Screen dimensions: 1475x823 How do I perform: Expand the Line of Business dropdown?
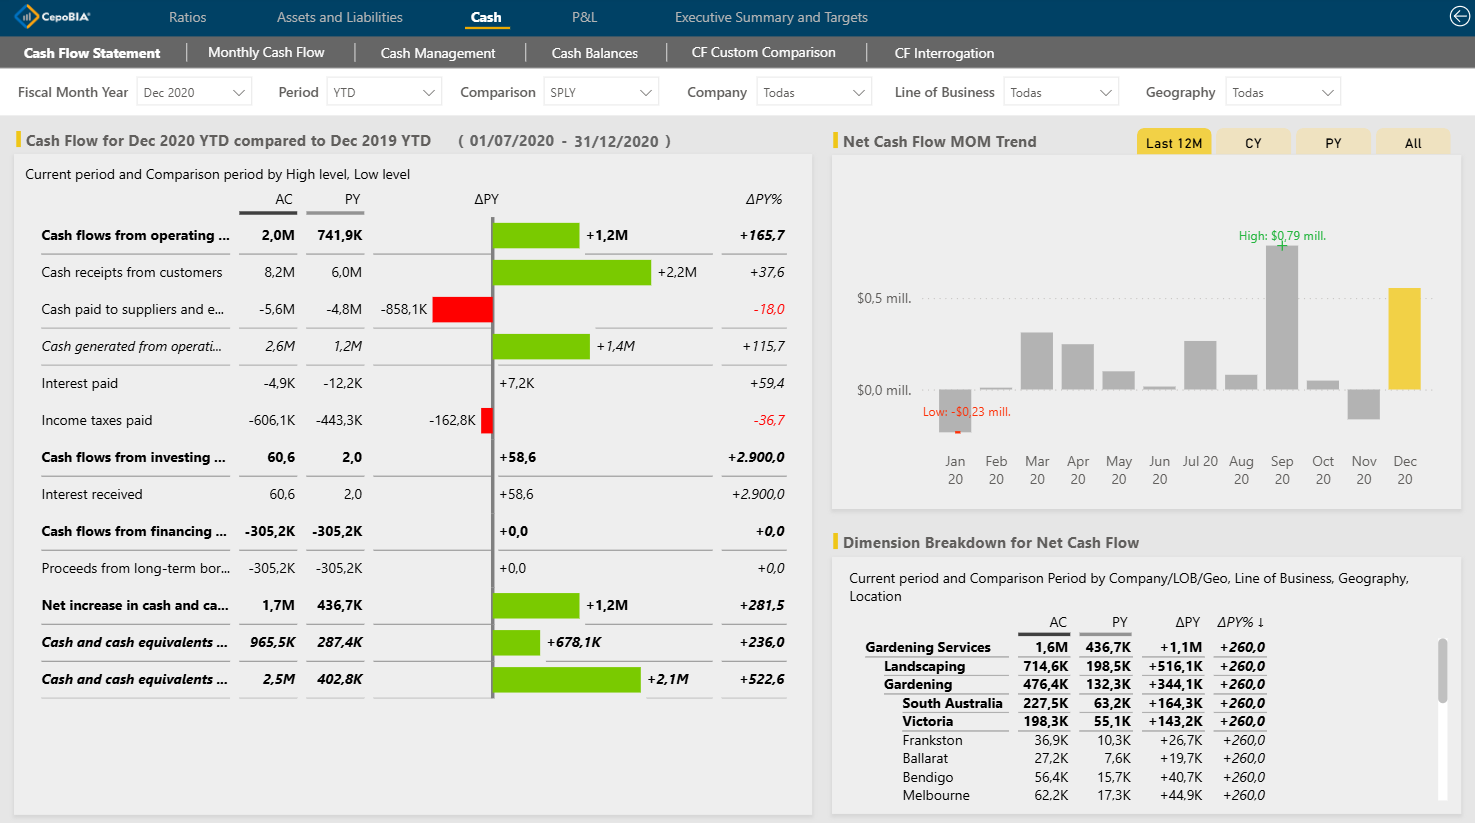click(1060, 92)
